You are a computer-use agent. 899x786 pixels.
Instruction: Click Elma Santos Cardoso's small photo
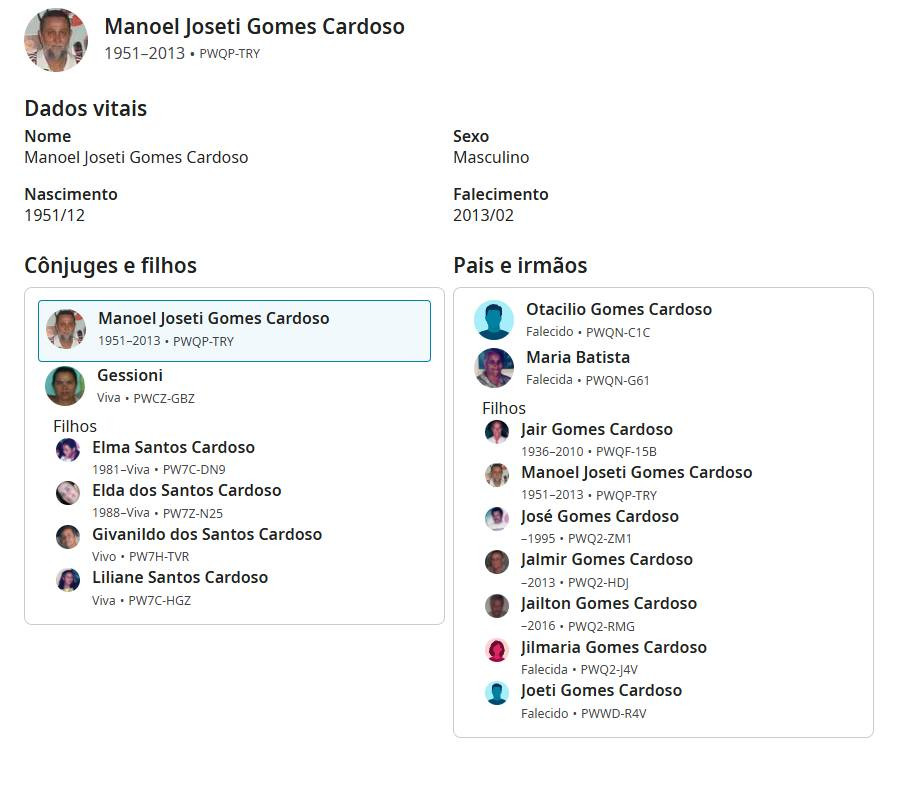click(68, 450)
